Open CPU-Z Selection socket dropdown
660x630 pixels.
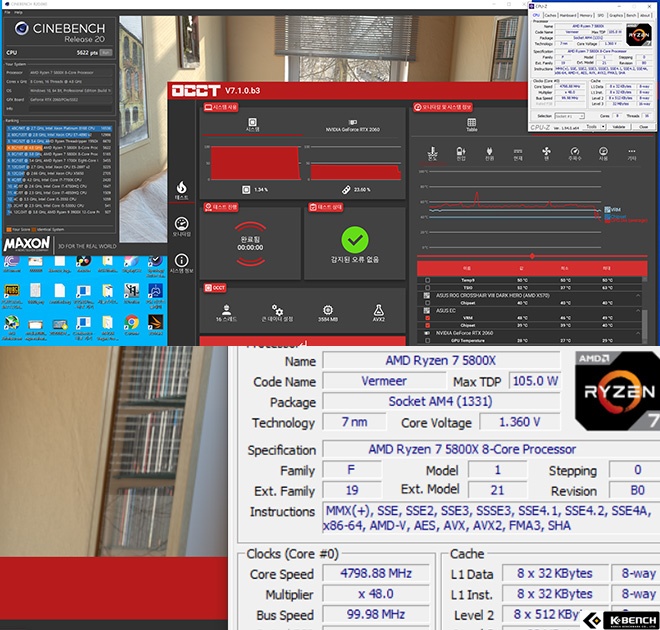click(570, 116)
